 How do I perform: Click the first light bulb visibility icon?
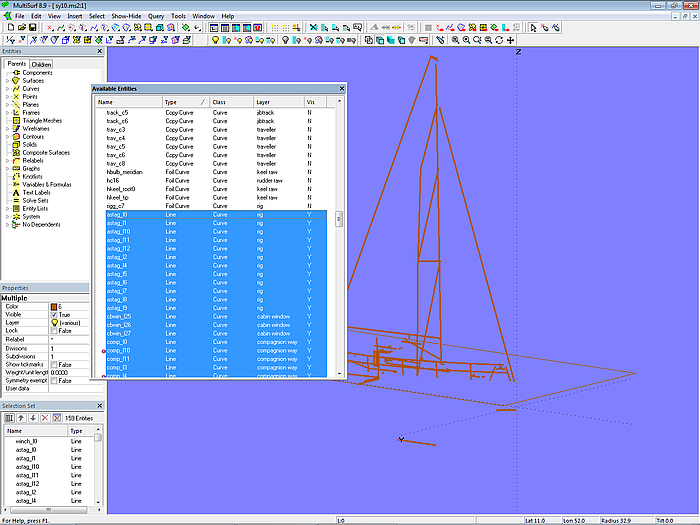pyautogui.click(x=216, y=40)
